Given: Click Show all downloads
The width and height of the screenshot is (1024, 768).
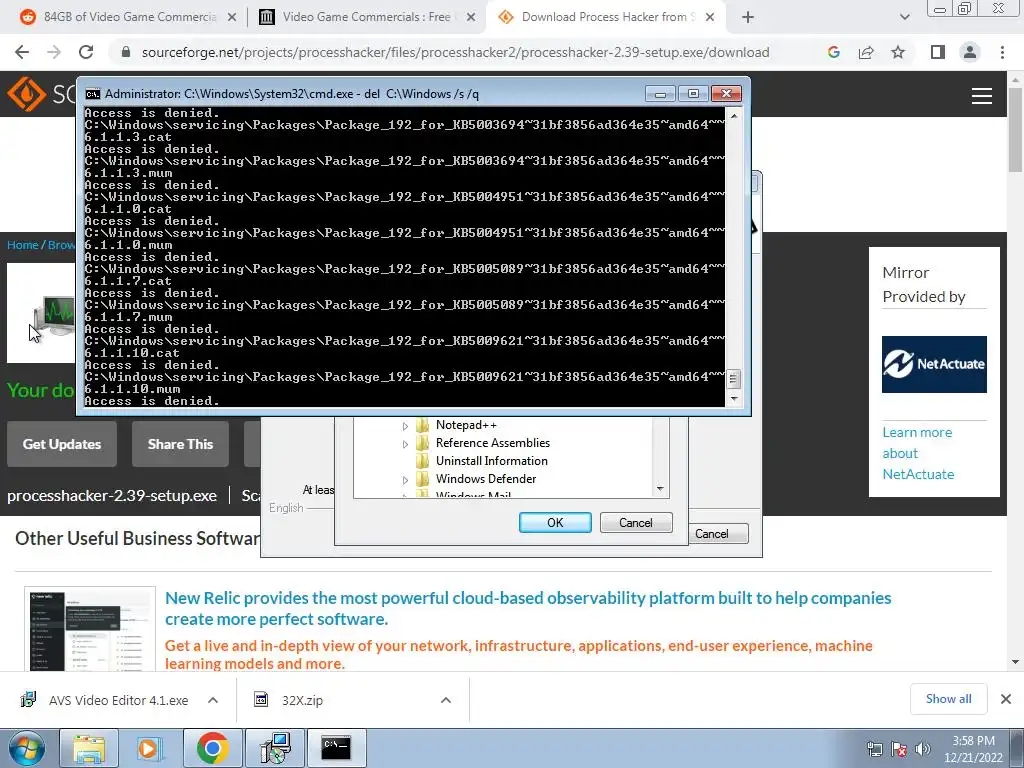Looking at the screenshot, I should (x=948, y=699).
